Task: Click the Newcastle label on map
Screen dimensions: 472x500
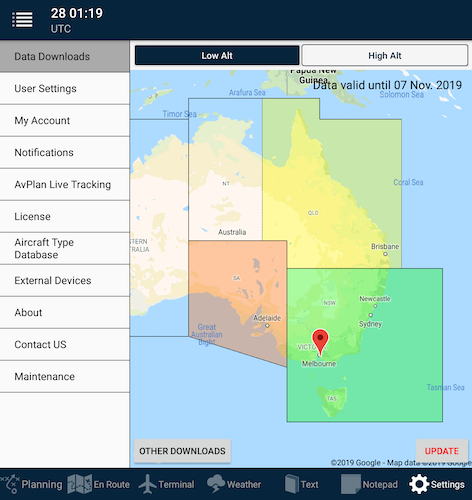Action: [x=375, y=298]
